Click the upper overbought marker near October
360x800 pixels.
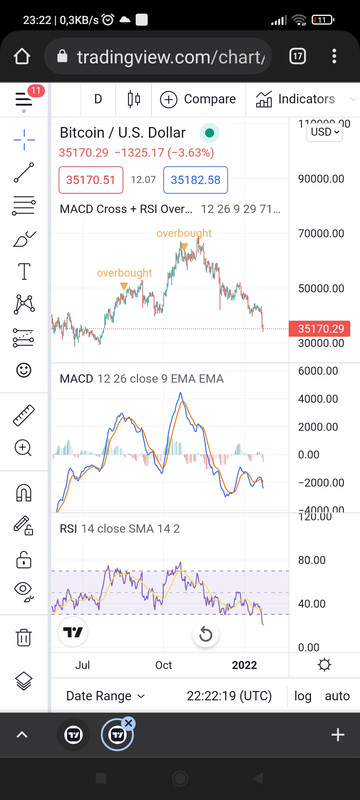(x=184, y=247)
